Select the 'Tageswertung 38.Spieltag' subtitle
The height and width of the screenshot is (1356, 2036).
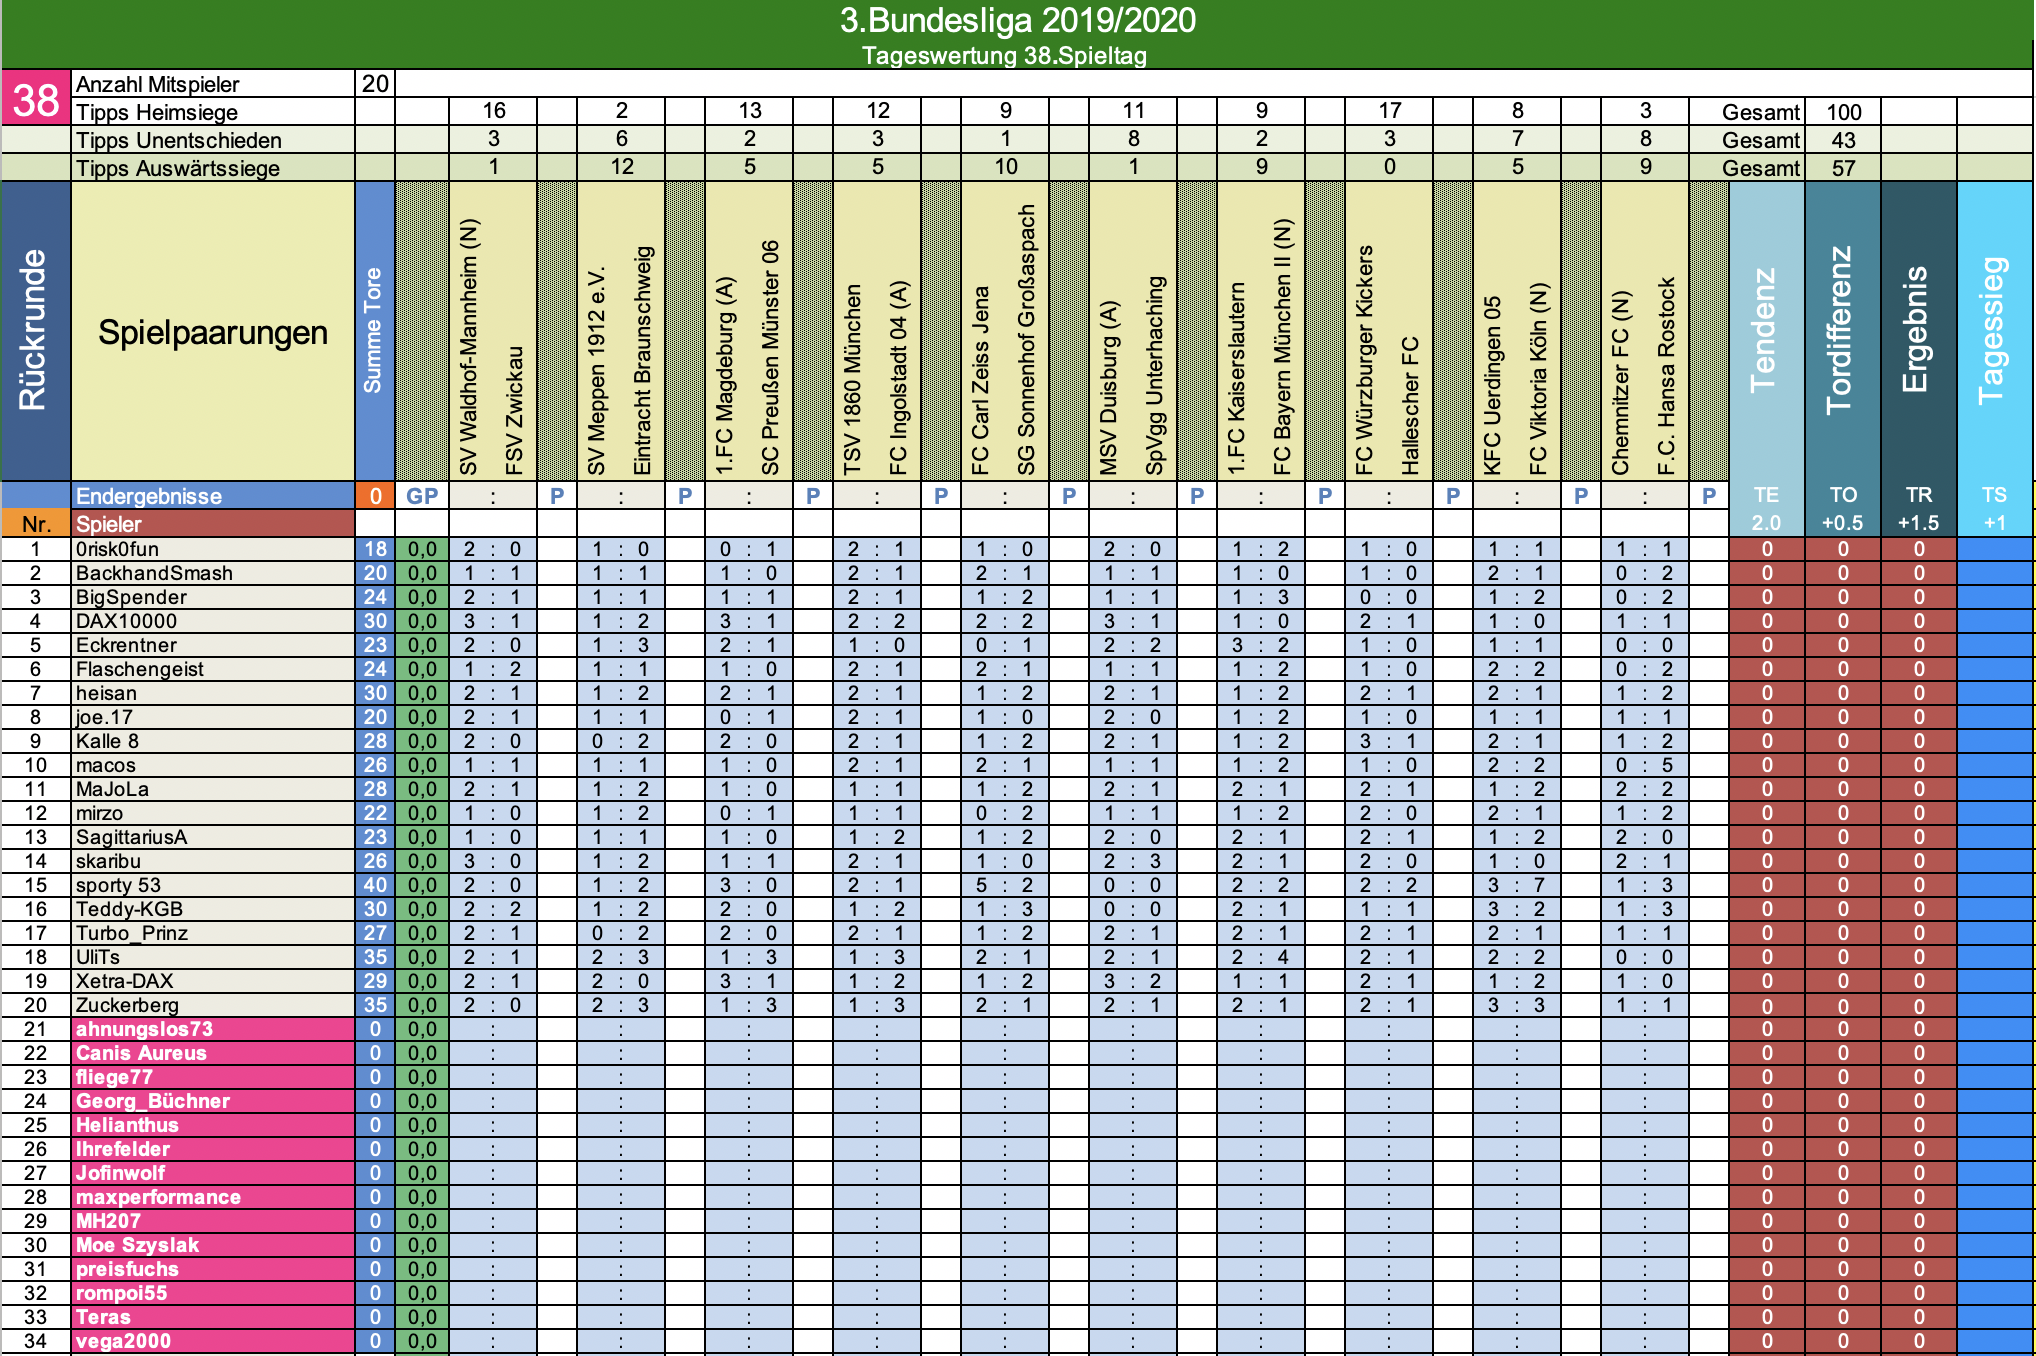(1004, 56)
